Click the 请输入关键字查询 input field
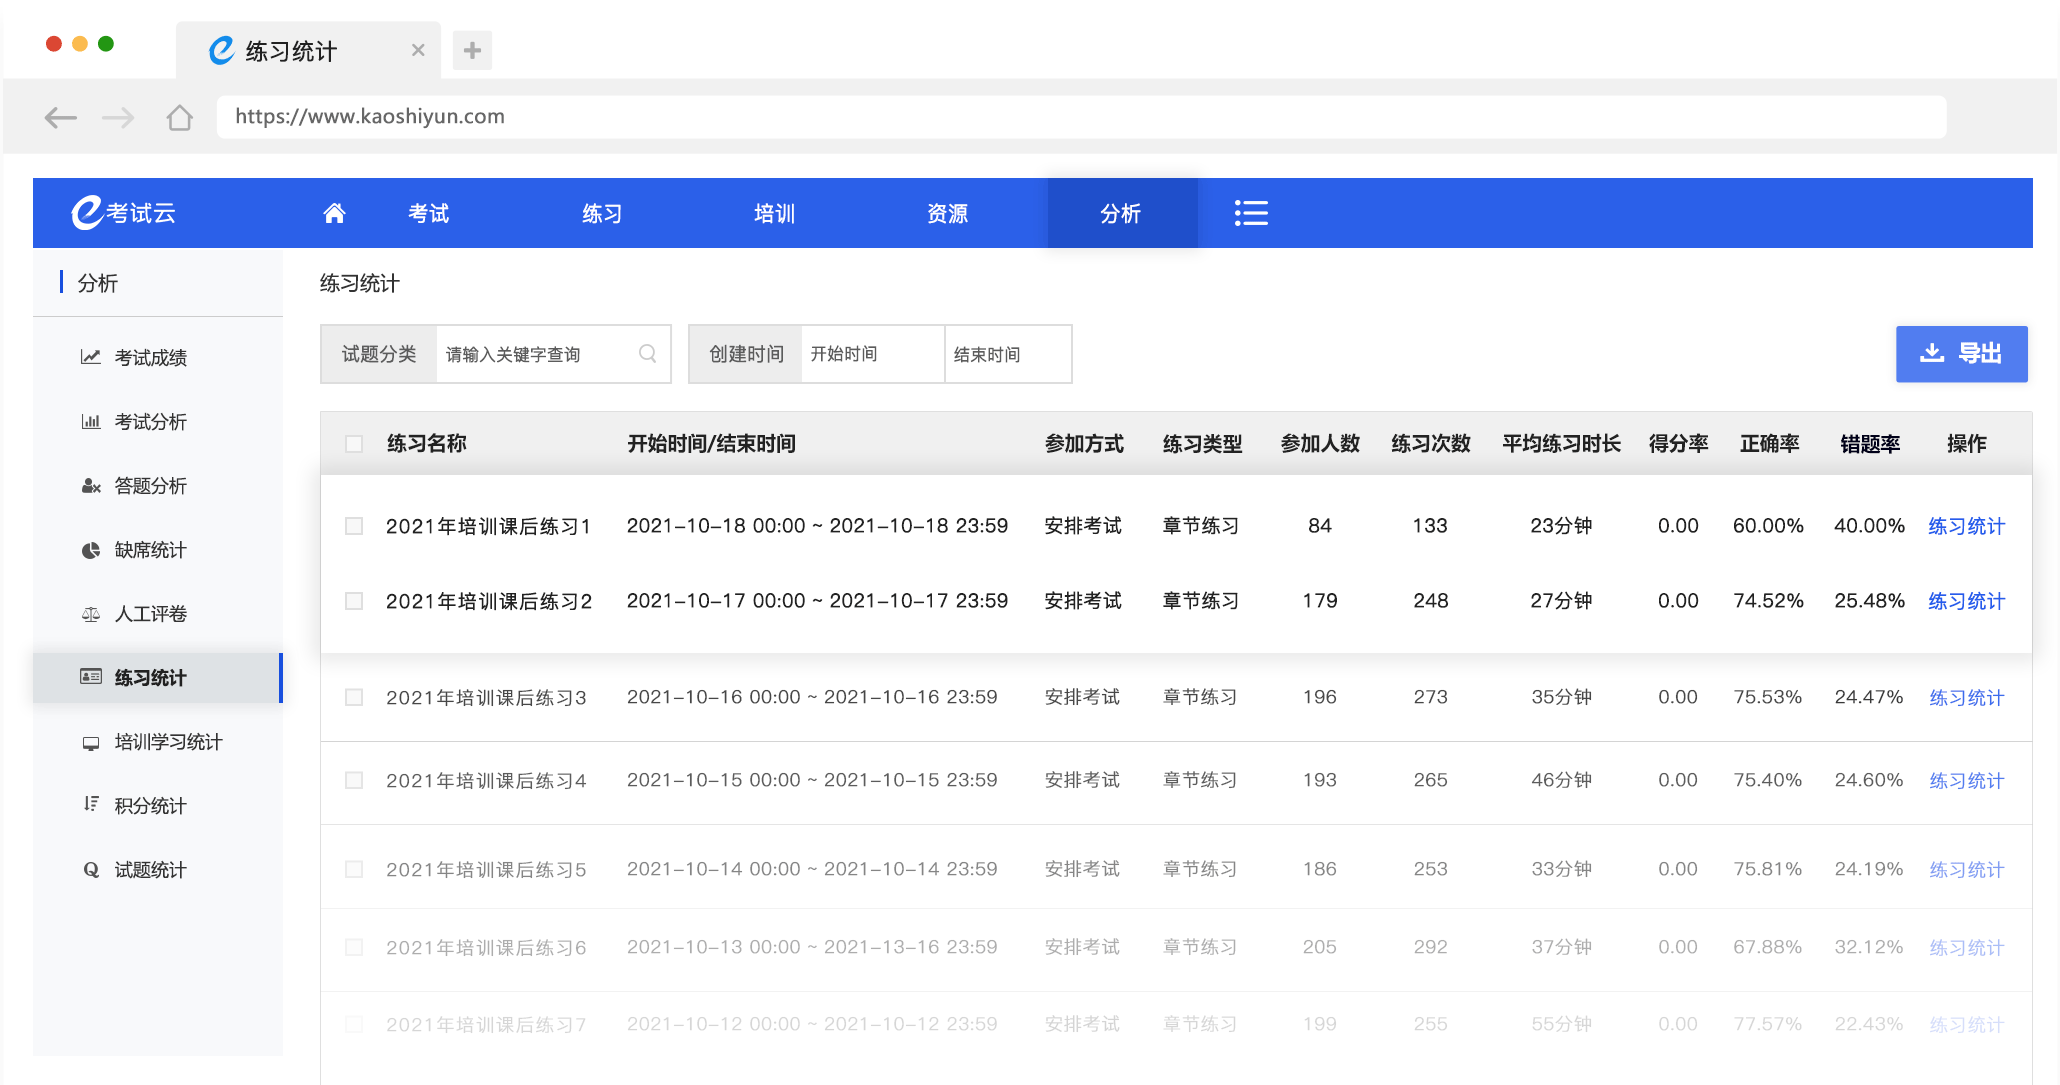The width and height of the screenshot is (2060, 1085). pyautogui.click(x=535, y=354)
